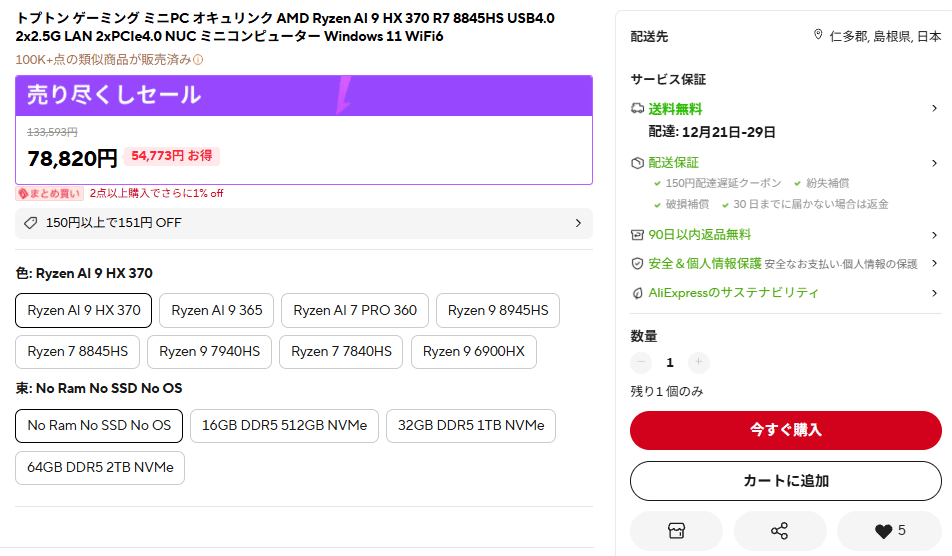Image resolution: width=952 pixels, height=556 pixels.
Task: Click the free shipping truck icon
Action: [637, 109]
